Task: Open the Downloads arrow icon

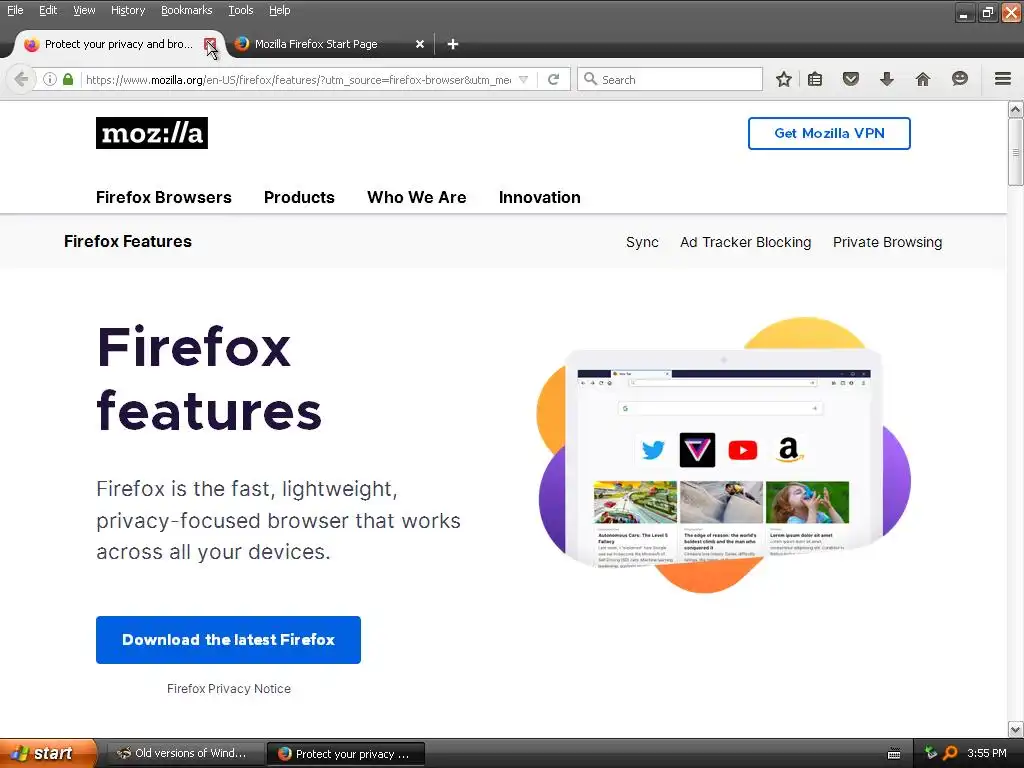Action: tap(887, 80)
